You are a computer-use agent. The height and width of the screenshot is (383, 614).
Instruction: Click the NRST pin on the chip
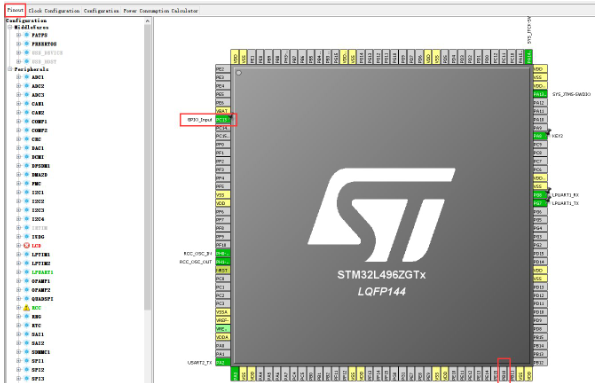point(222,270)
